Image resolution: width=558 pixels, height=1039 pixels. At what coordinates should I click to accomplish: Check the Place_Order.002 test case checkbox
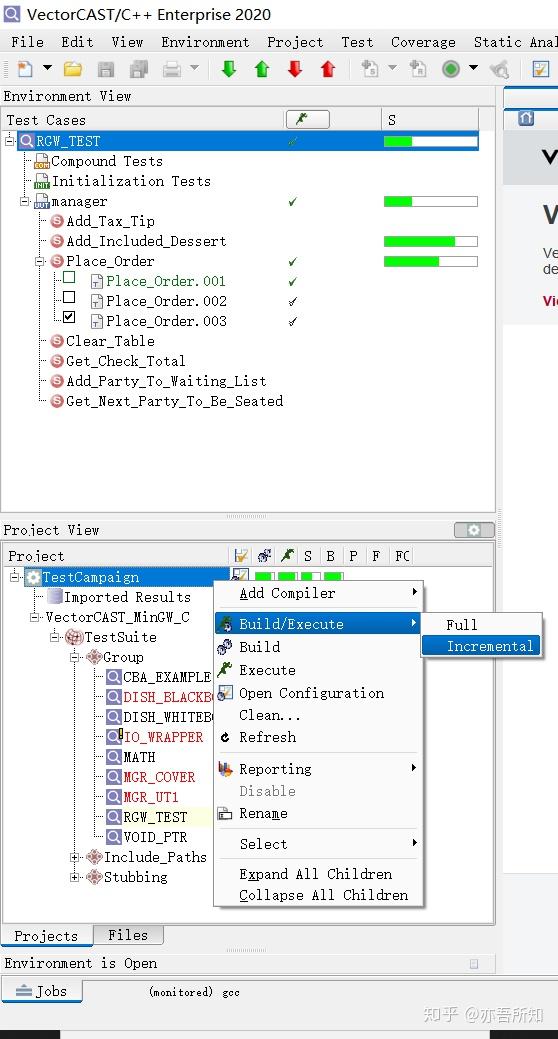[69, 298]
